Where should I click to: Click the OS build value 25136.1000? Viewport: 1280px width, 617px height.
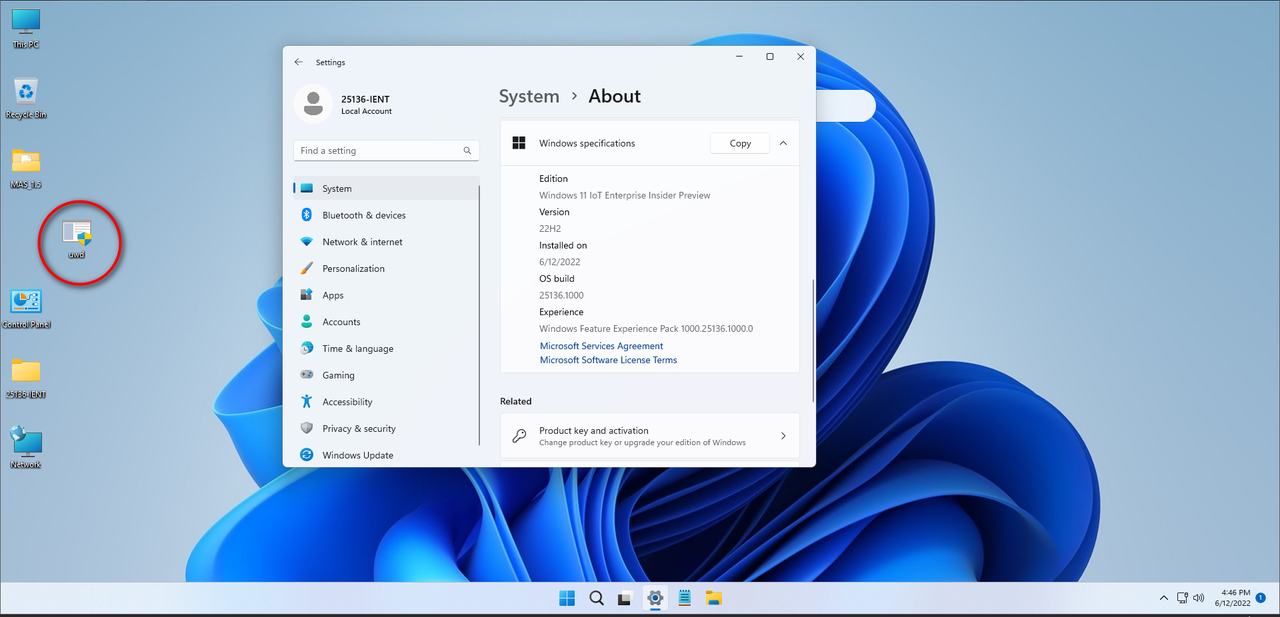(561, 295)
